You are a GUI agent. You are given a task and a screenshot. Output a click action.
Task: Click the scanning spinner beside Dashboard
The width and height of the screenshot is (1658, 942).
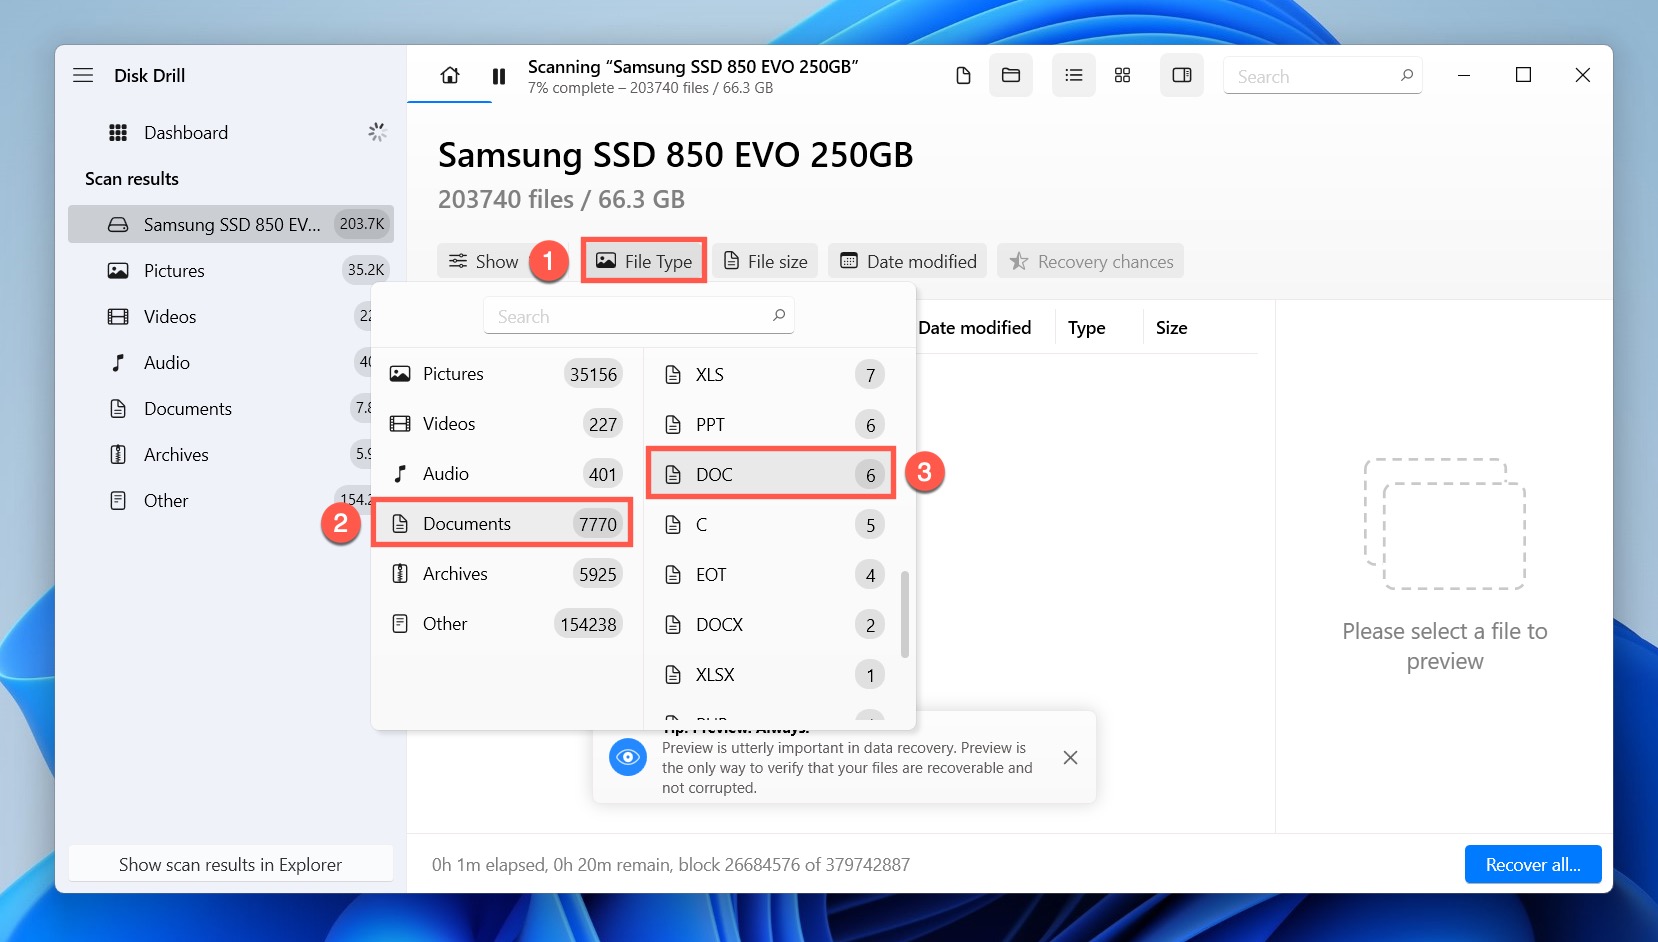(x=377, y=132)
